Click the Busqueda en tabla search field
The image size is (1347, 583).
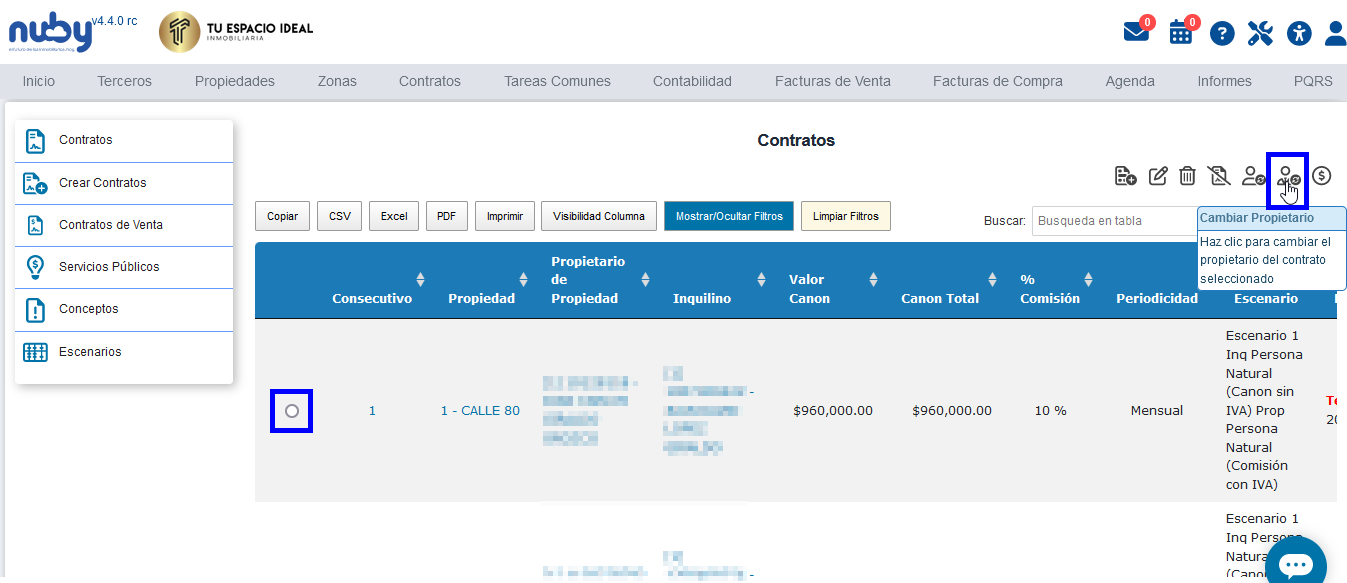1110,220
